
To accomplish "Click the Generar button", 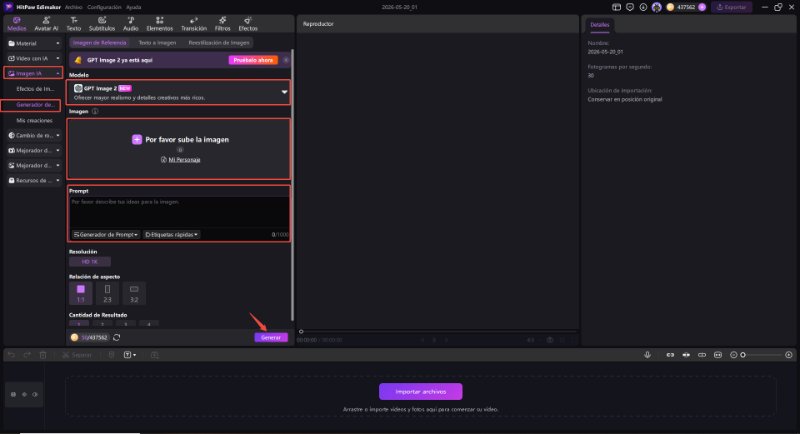I will click(271, 338).
